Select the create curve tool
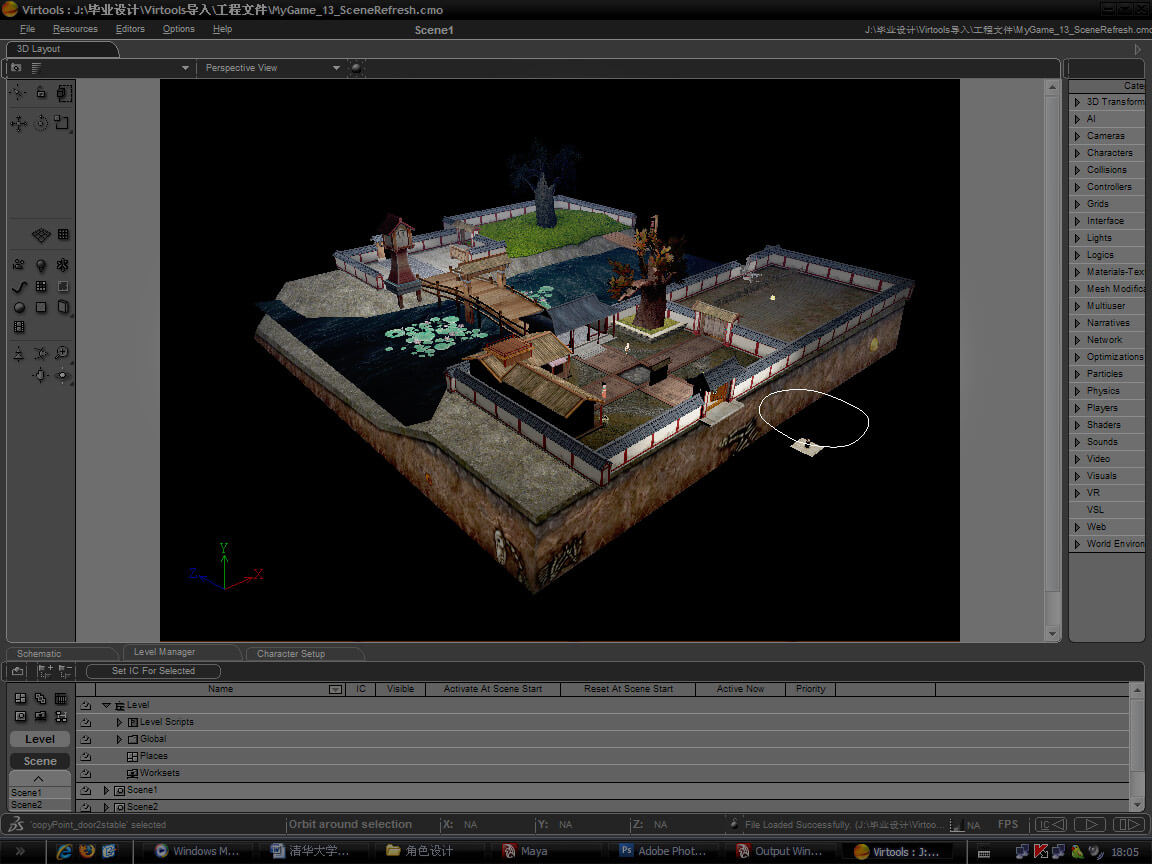 [x=19, y=286]
